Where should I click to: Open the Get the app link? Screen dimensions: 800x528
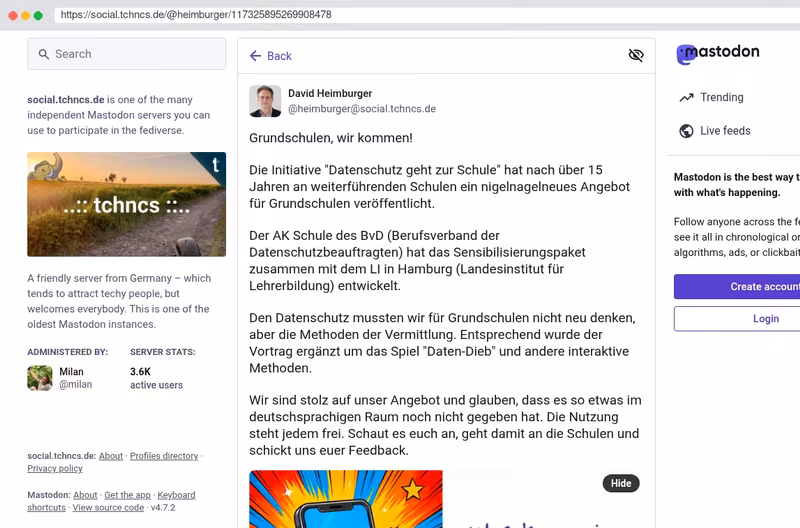[x=127, y=495]
